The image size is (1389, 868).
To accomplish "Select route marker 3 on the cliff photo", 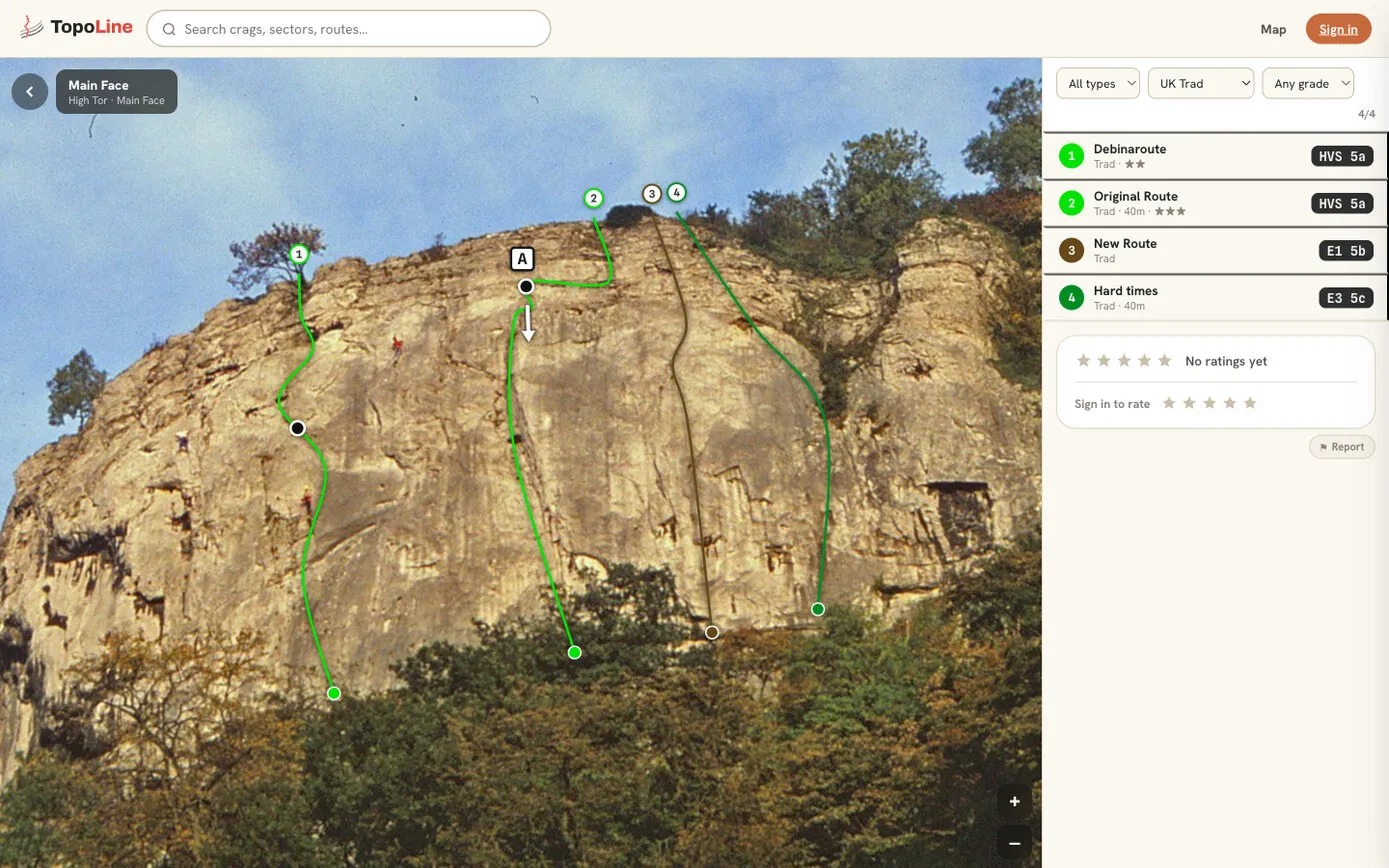I will click(652, 194).
